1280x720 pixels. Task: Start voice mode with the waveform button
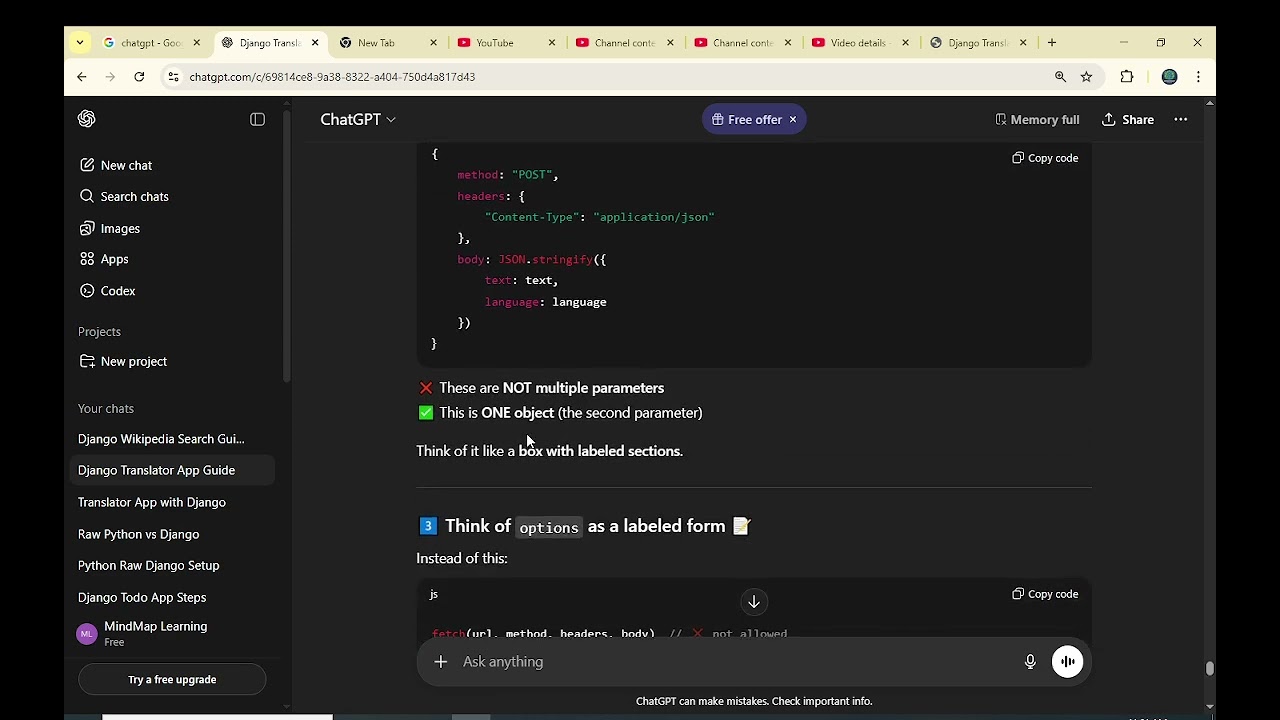pyautogui.click(x=1067, y=661)
